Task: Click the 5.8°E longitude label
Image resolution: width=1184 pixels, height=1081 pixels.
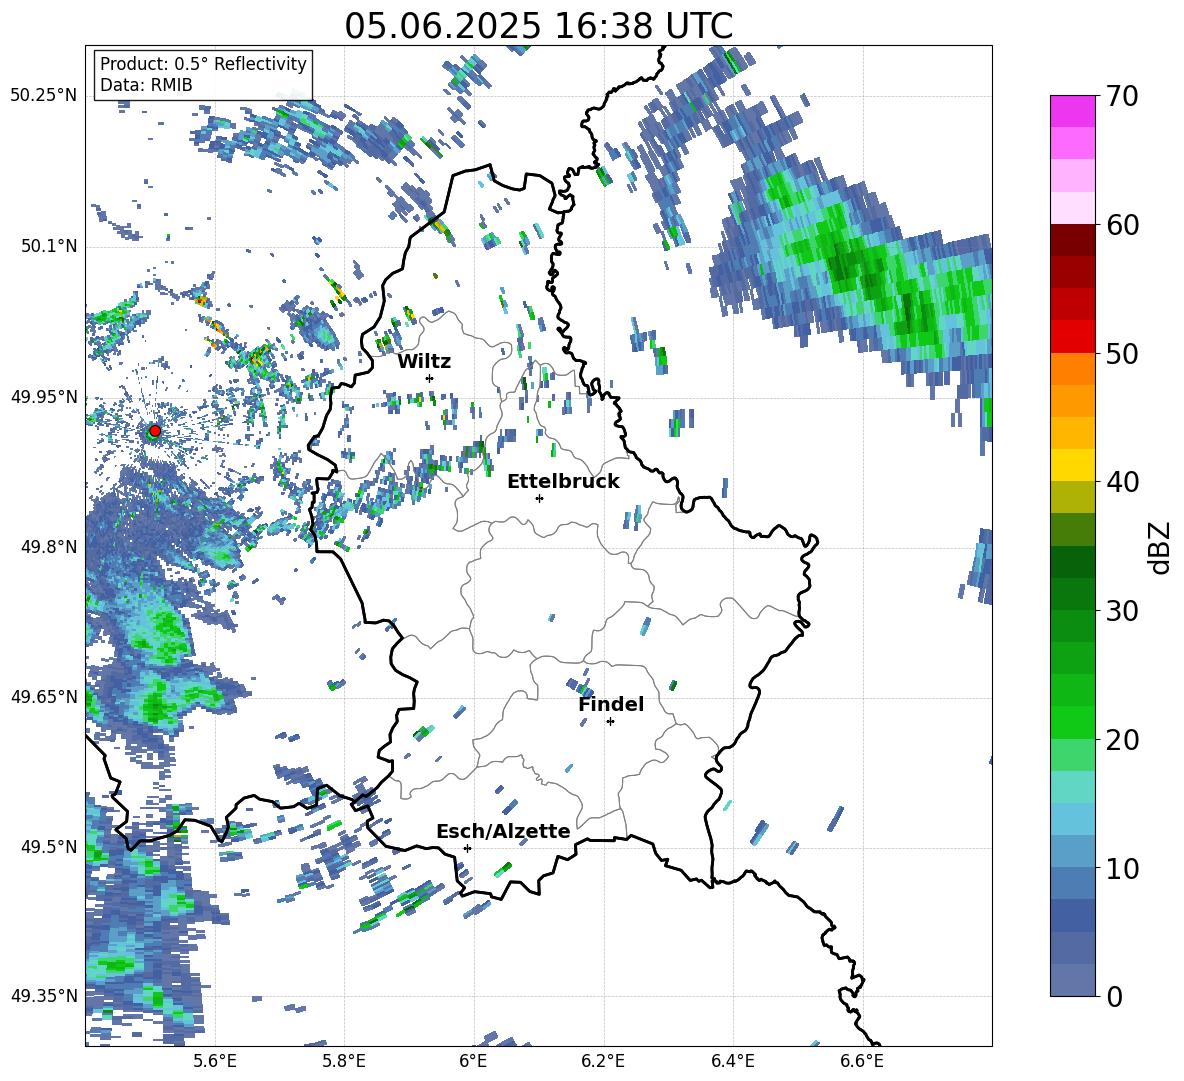Action: [344, 1061]
